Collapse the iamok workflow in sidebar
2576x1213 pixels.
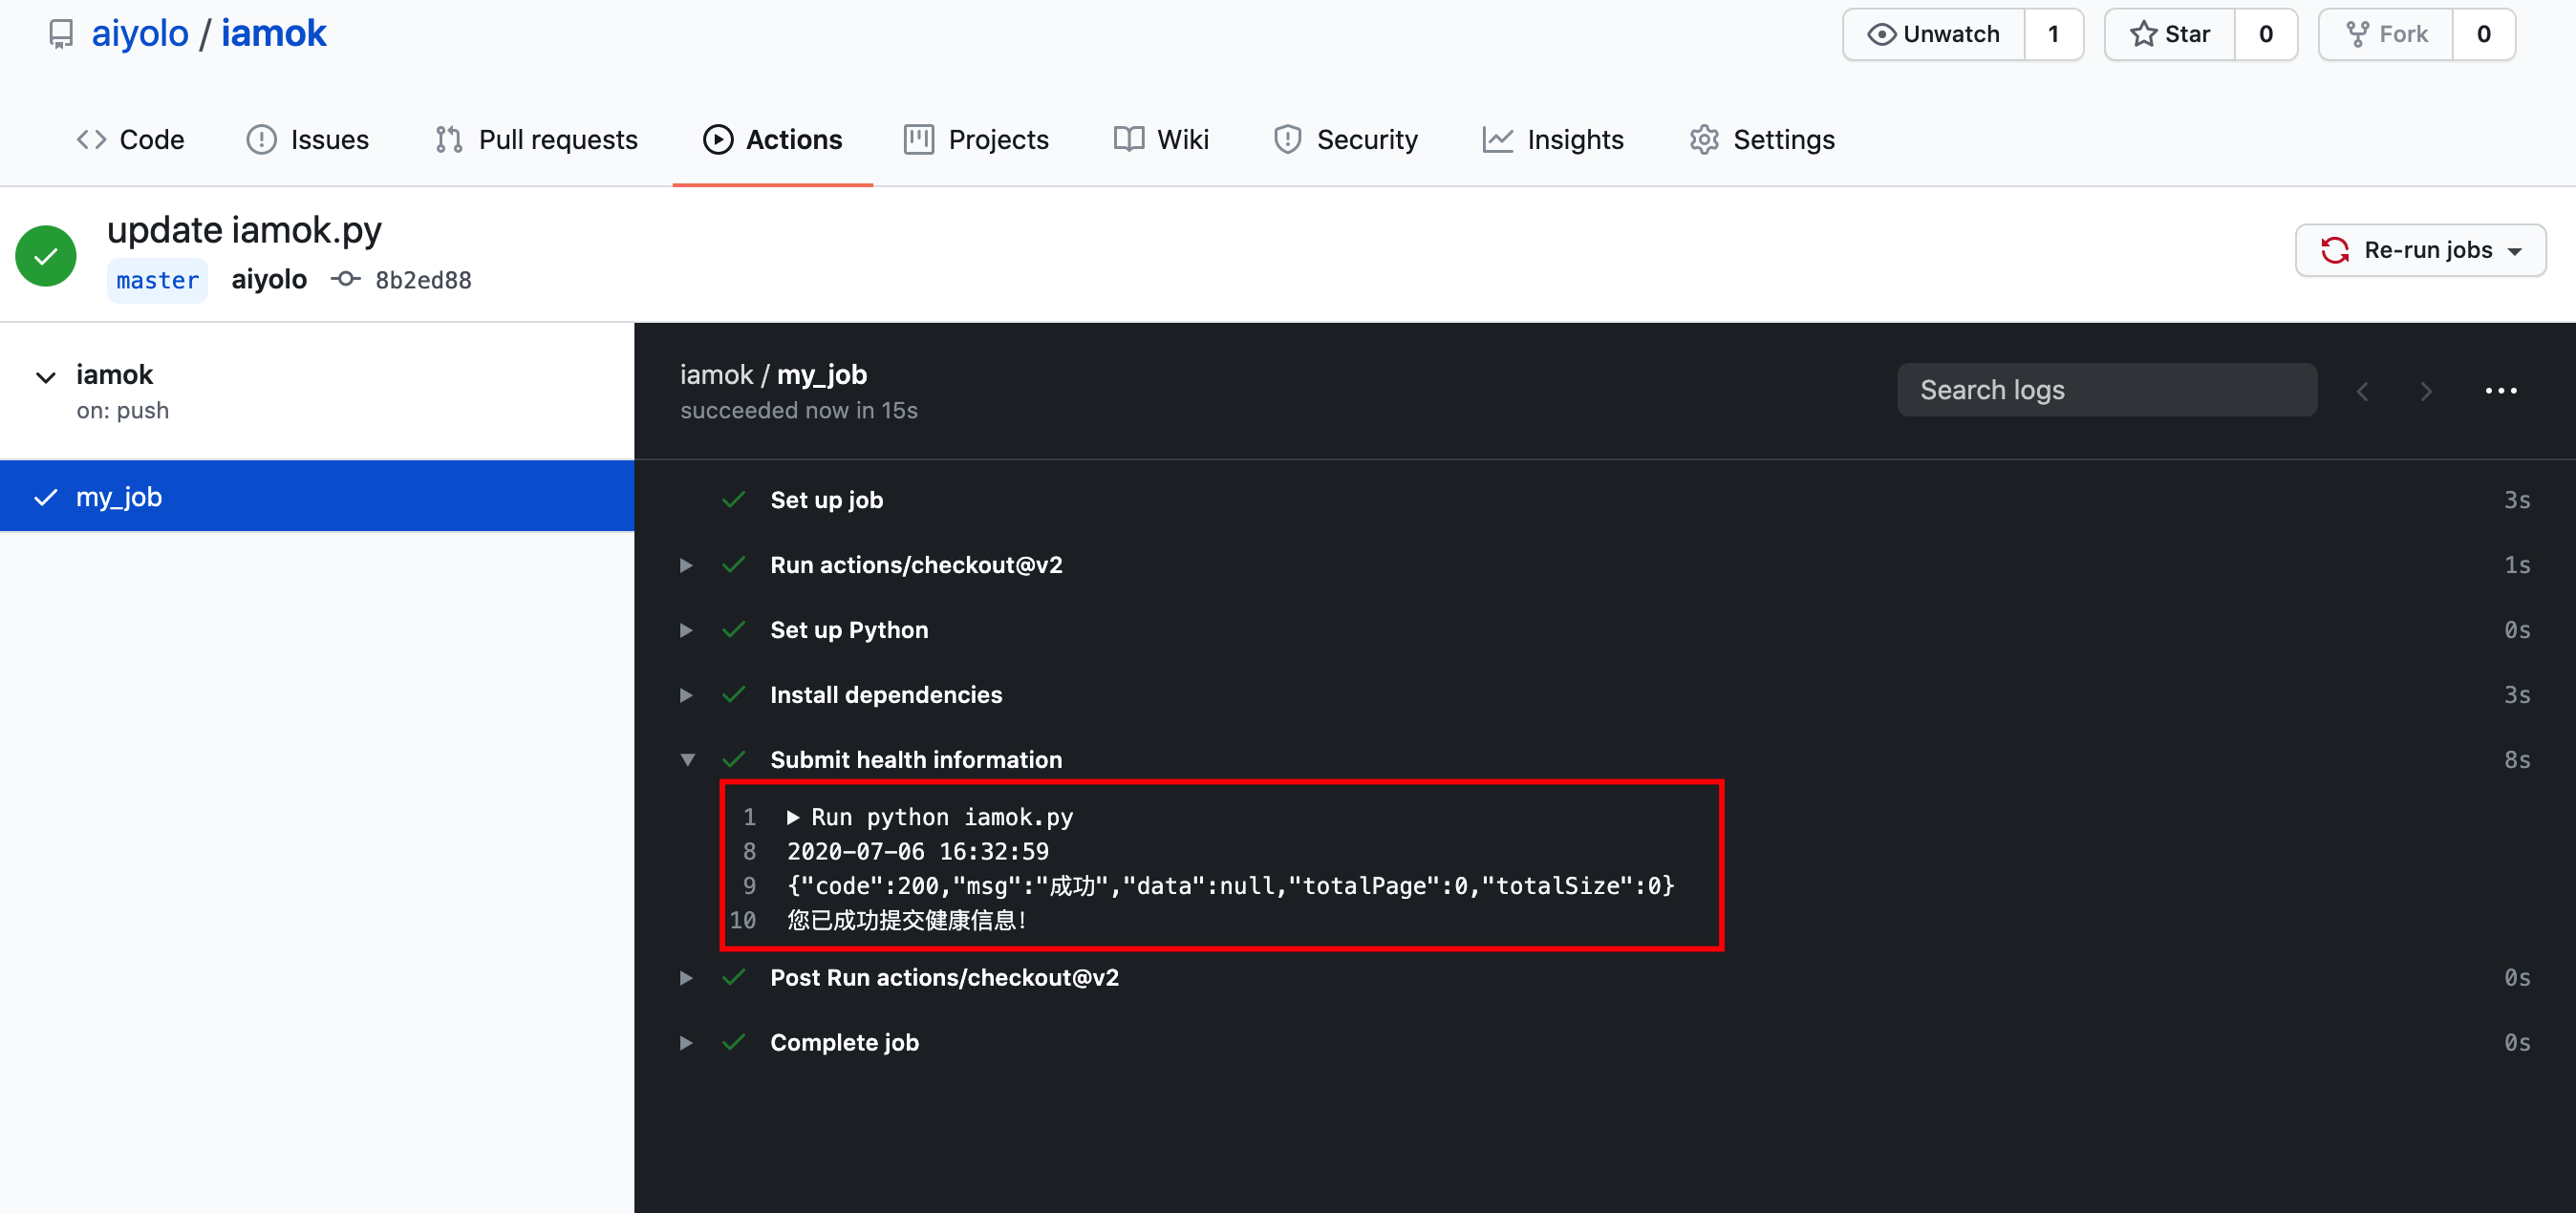point(46,377)
